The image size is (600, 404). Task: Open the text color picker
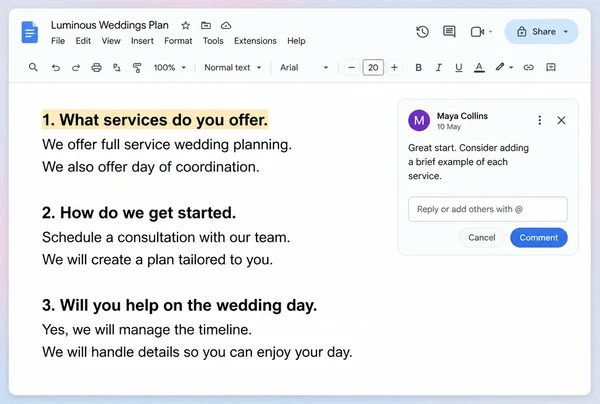[479, 68]
